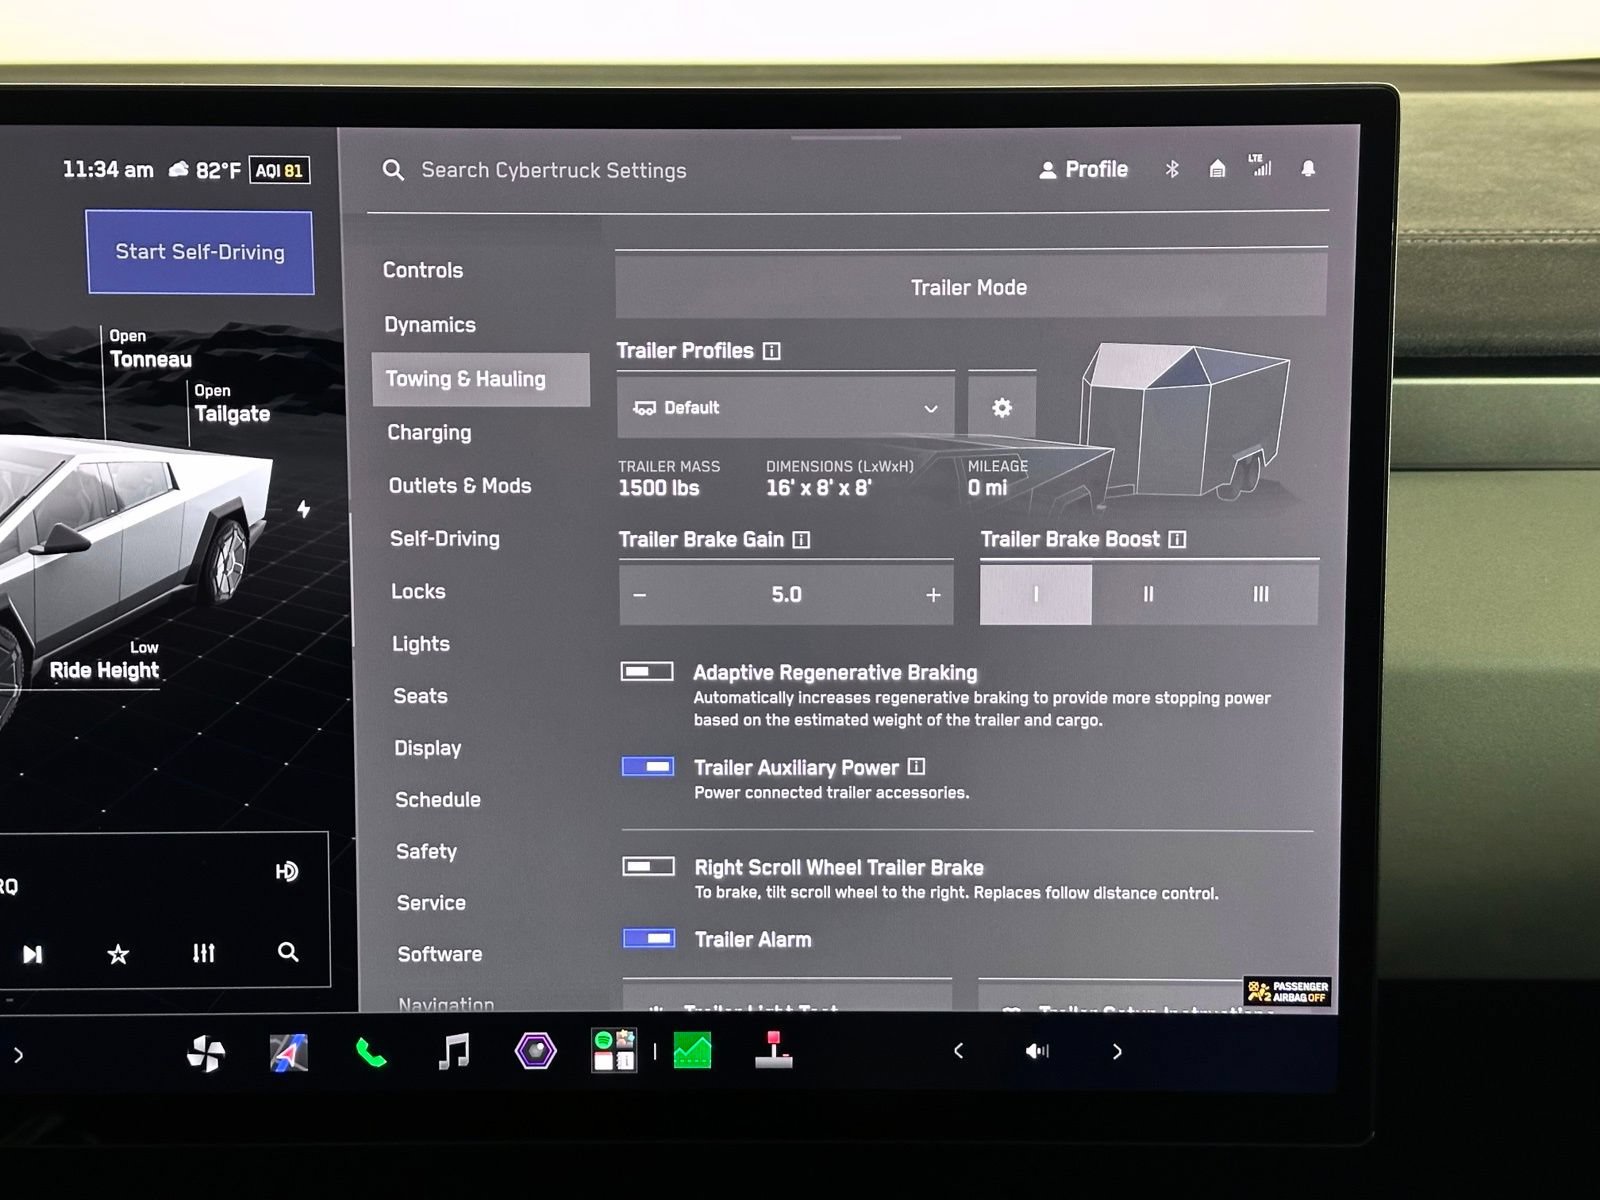
Task: Select Trailer Brake Boost level II
Action: (1148, 594)
